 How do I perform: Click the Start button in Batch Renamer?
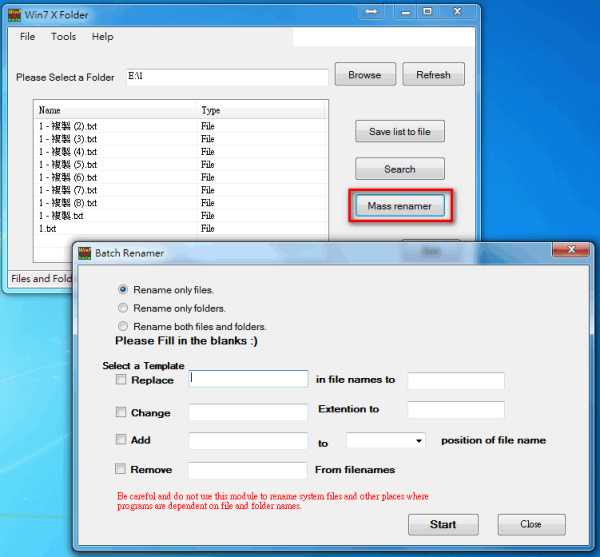coord(443,524)
